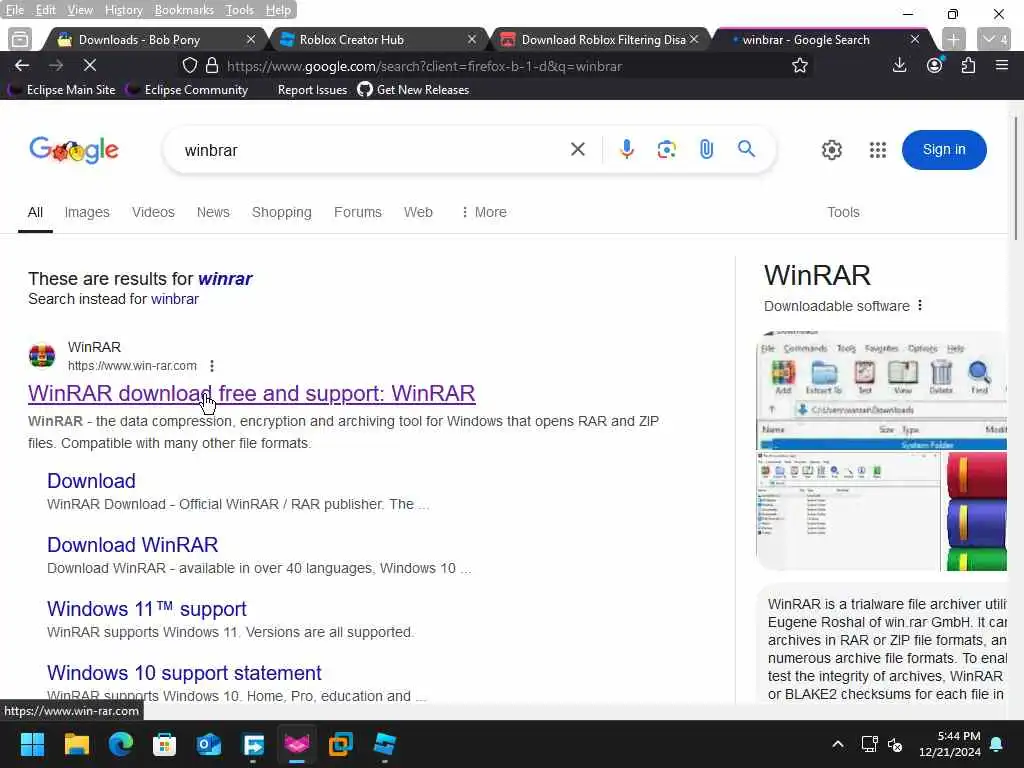Open Firefox hamburger menu
The image size is (1024, 768).
(1002, 65)
